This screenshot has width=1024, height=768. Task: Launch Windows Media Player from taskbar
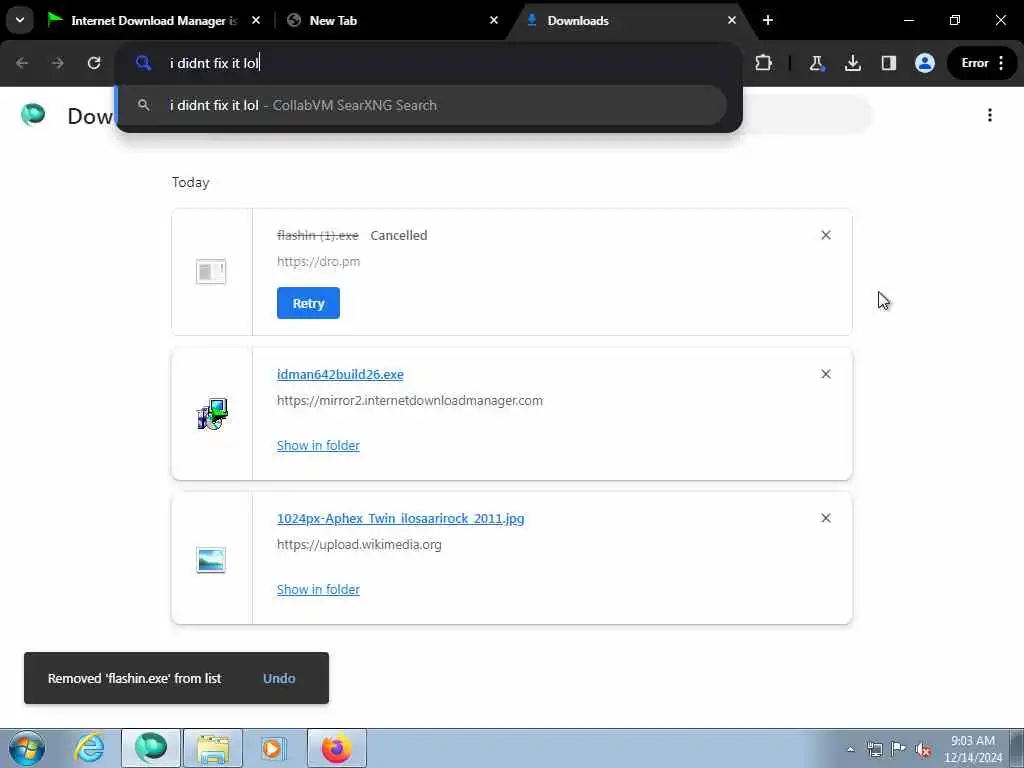pos(274,748)
